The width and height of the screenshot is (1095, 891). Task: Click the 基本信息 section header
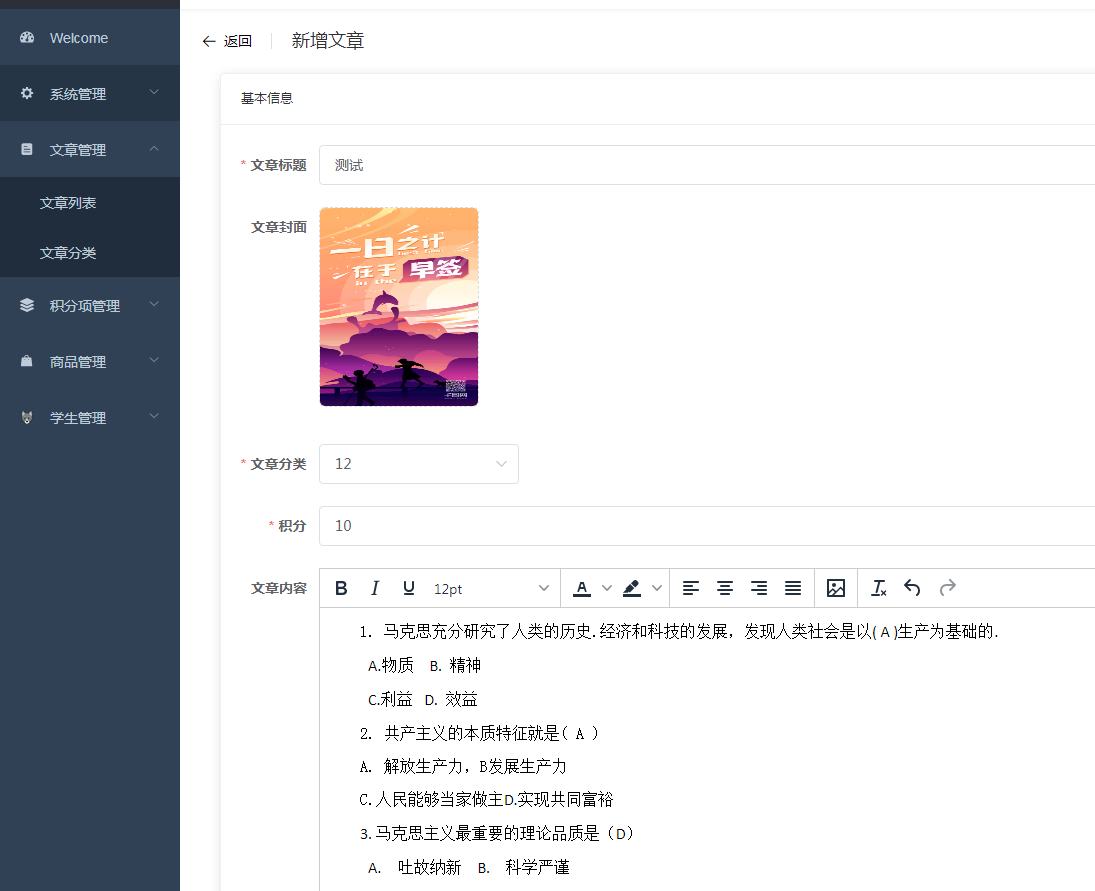(267, 98)
